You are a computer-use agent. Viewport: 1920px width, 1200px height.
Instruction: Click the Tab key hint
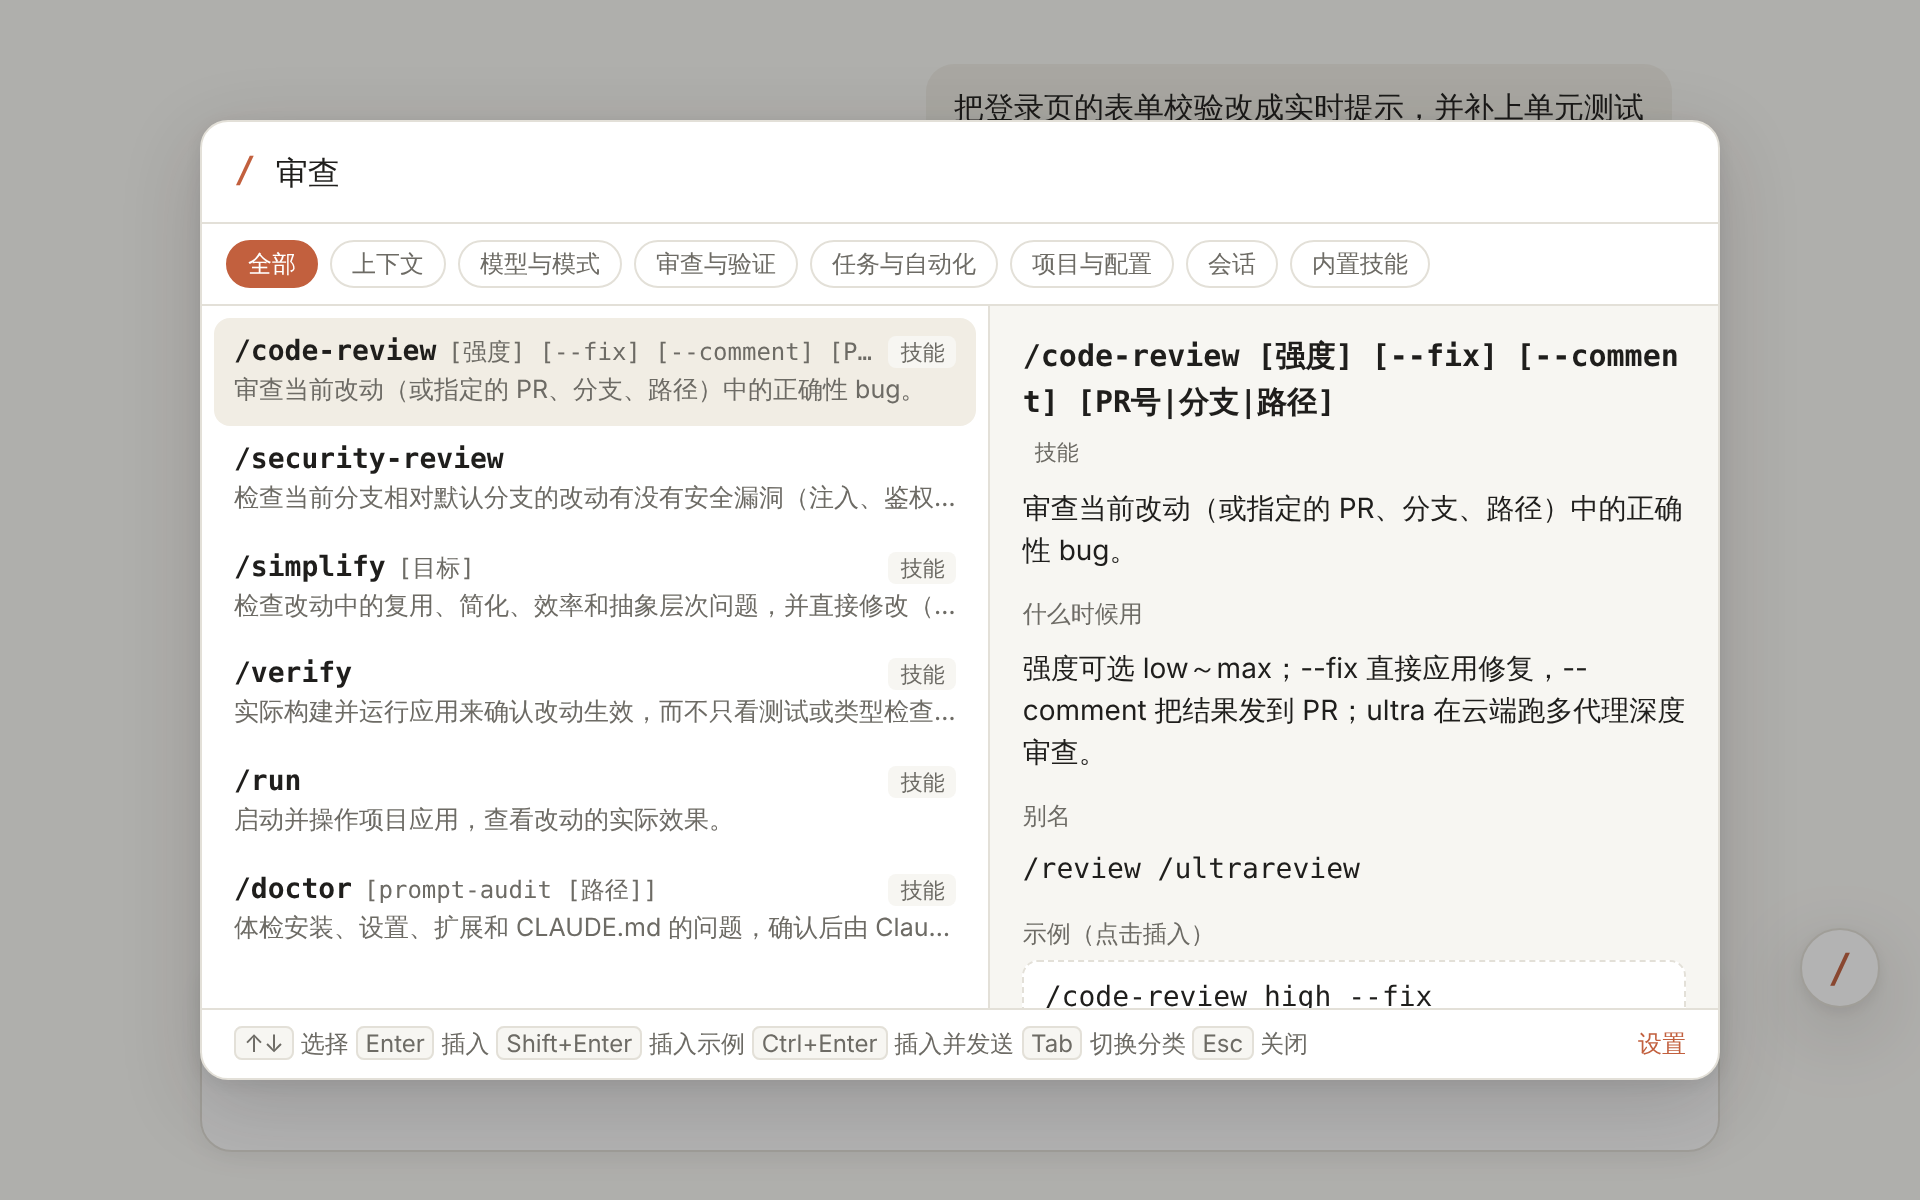1052,1044
